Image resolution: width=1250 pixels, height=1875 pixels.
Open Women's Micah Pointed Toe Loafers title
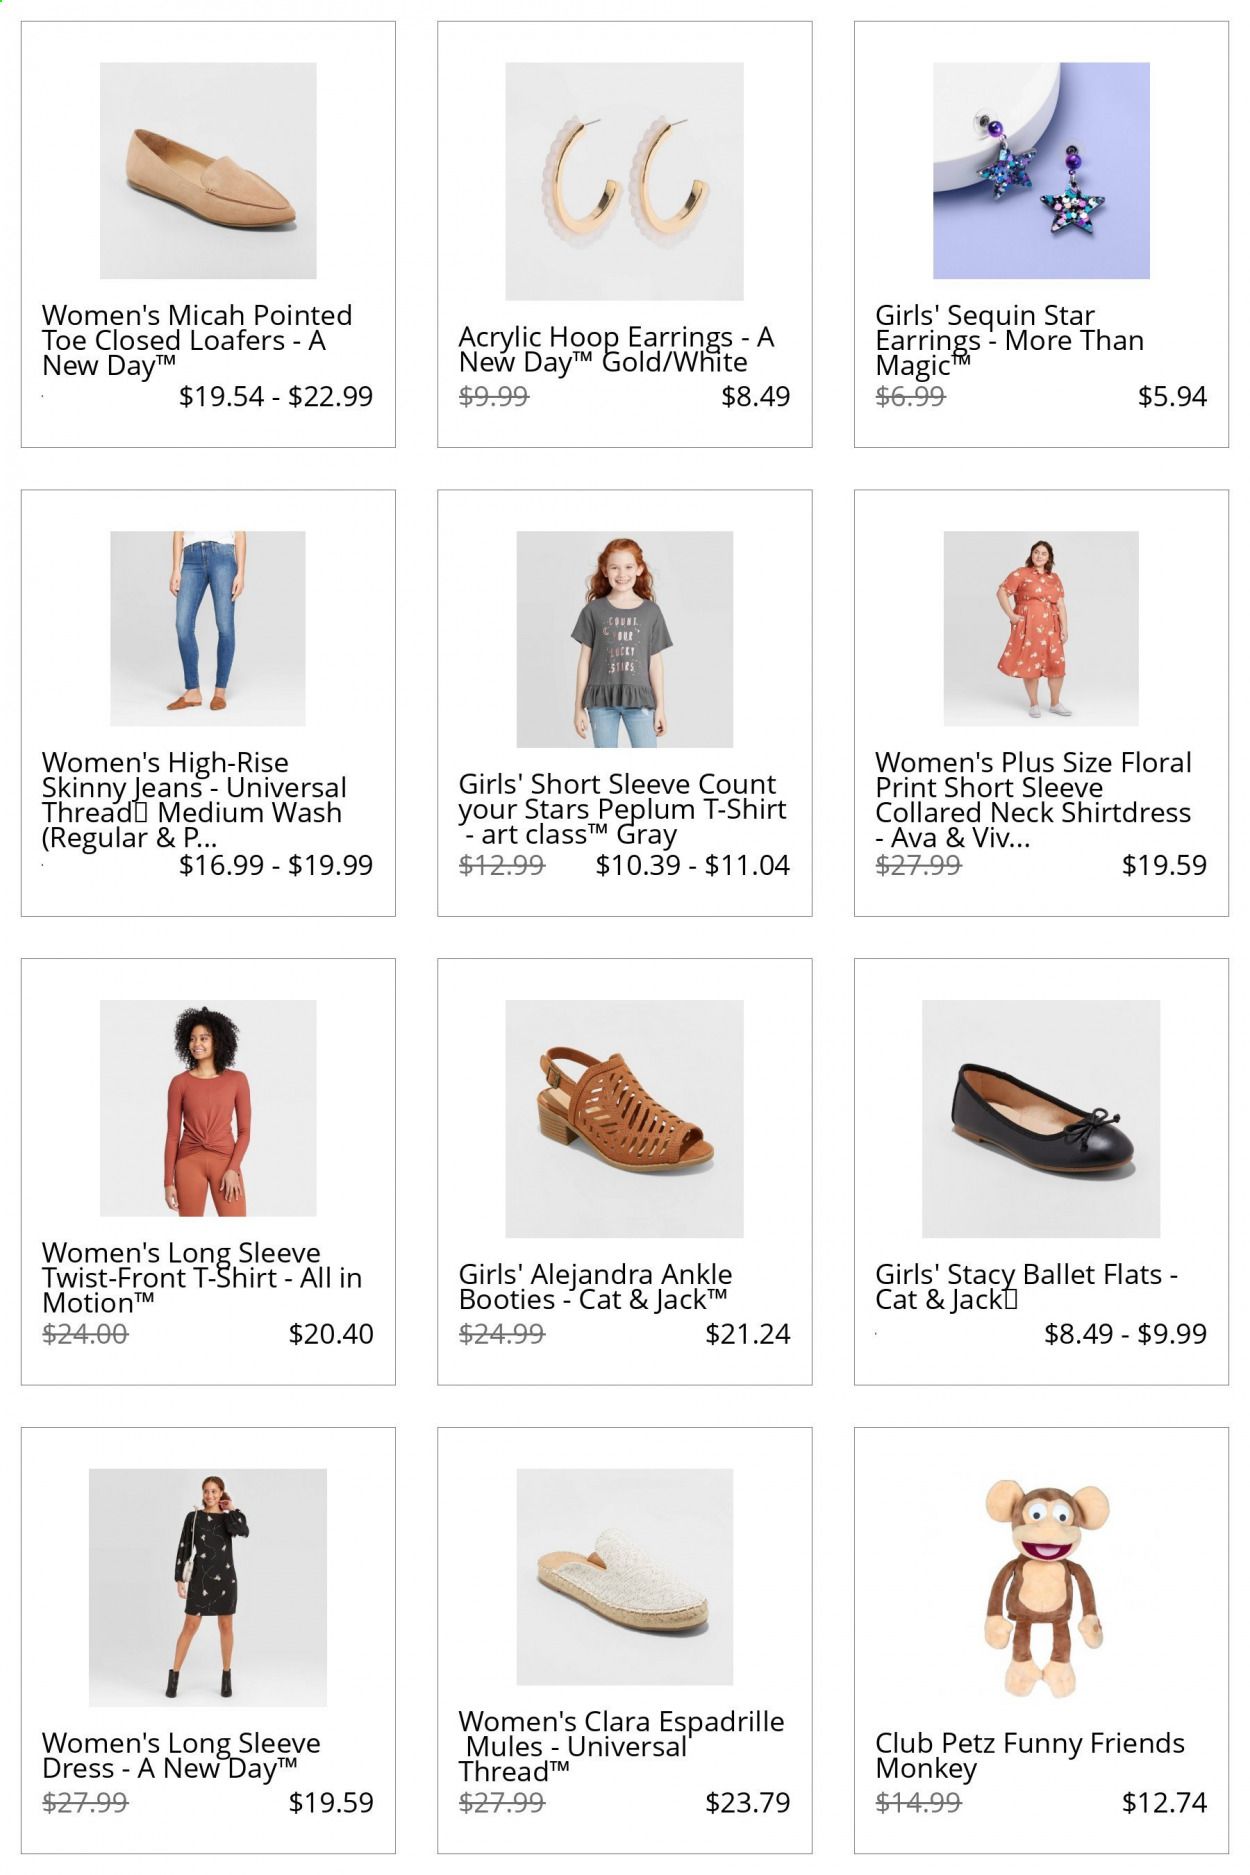tap(197, 341)
